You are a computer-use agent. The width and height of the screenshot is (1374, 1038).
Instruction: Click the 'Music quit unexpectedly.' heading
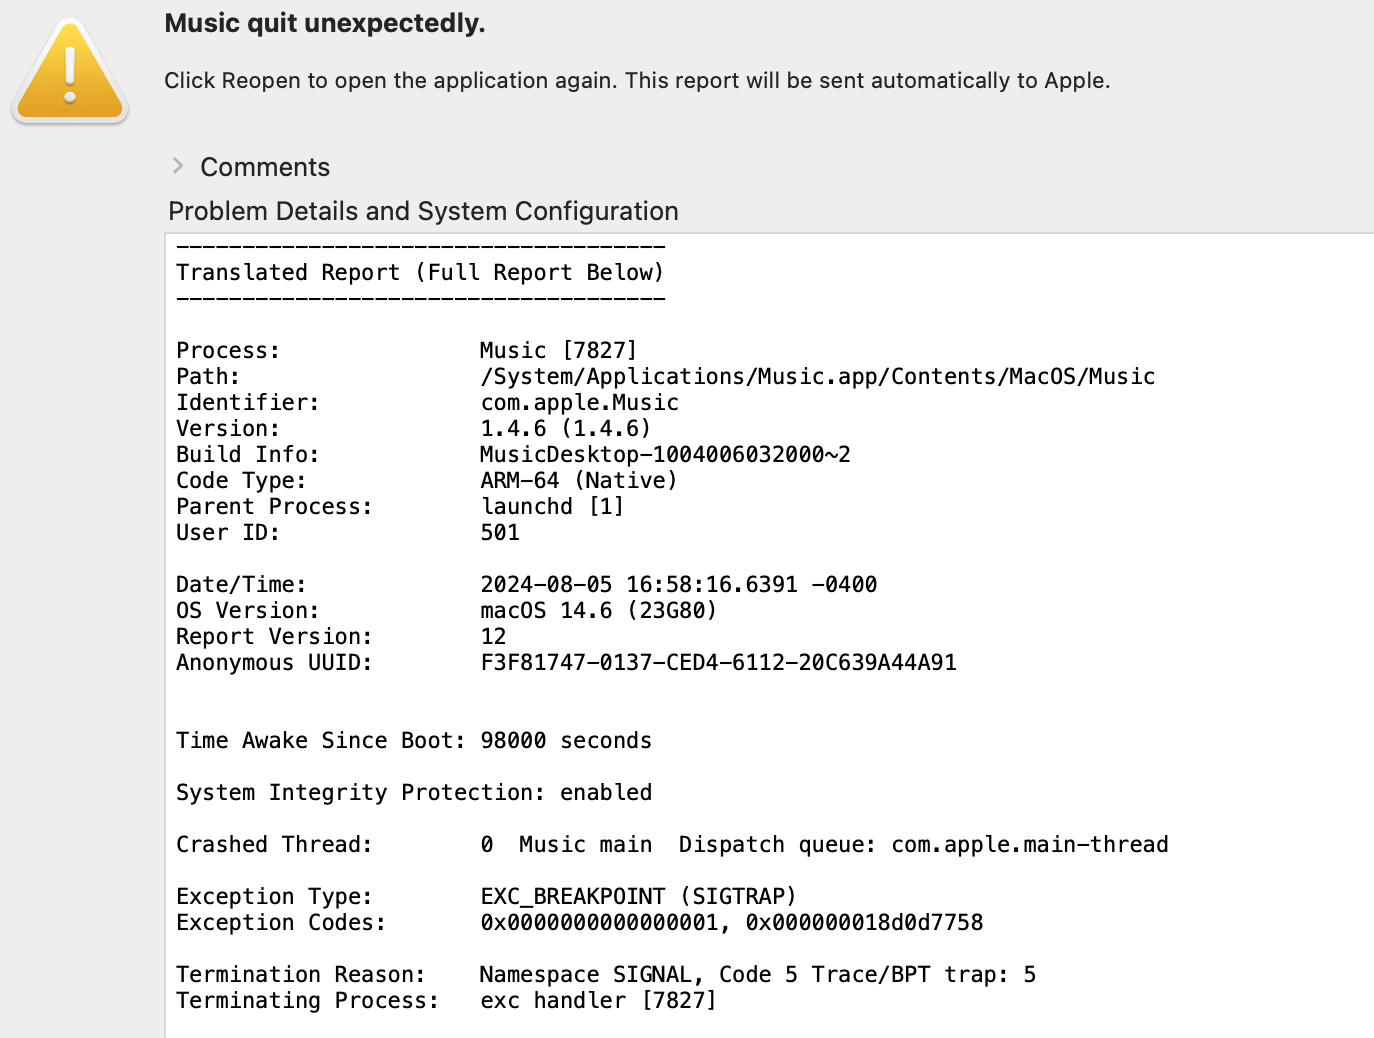coord(325,23)
